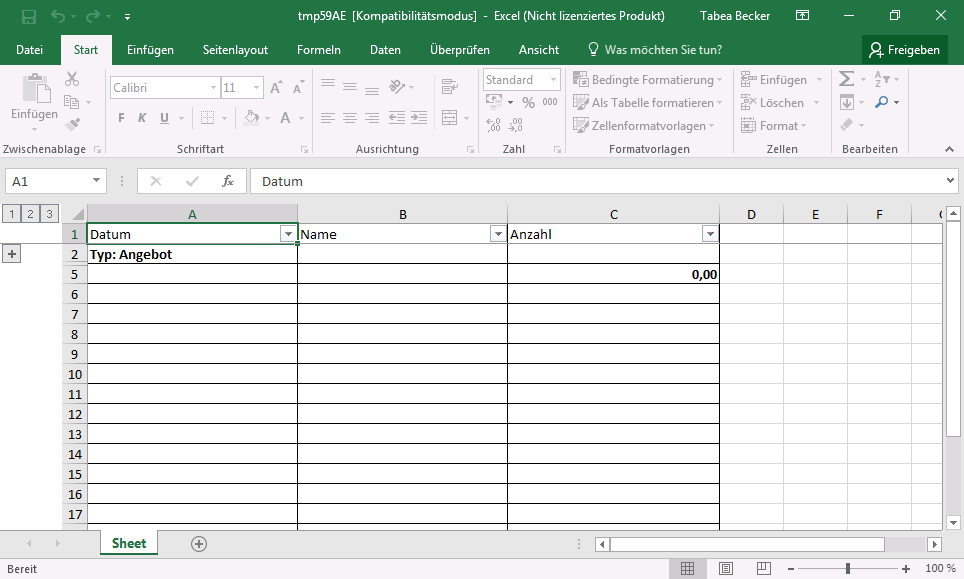Screen dimensions: 964x579
Task: Select Normal view in the status bar
Action: click(x=687, y=569)
